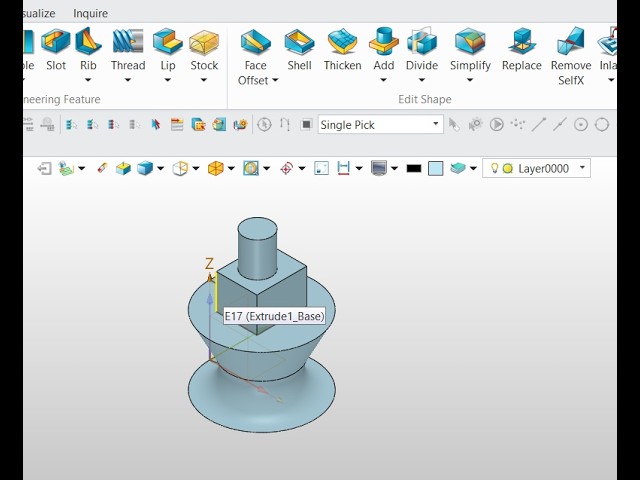Screen dimensions: 640x480
Task: Click the dimension measure icon
Action: click(344, 168)
